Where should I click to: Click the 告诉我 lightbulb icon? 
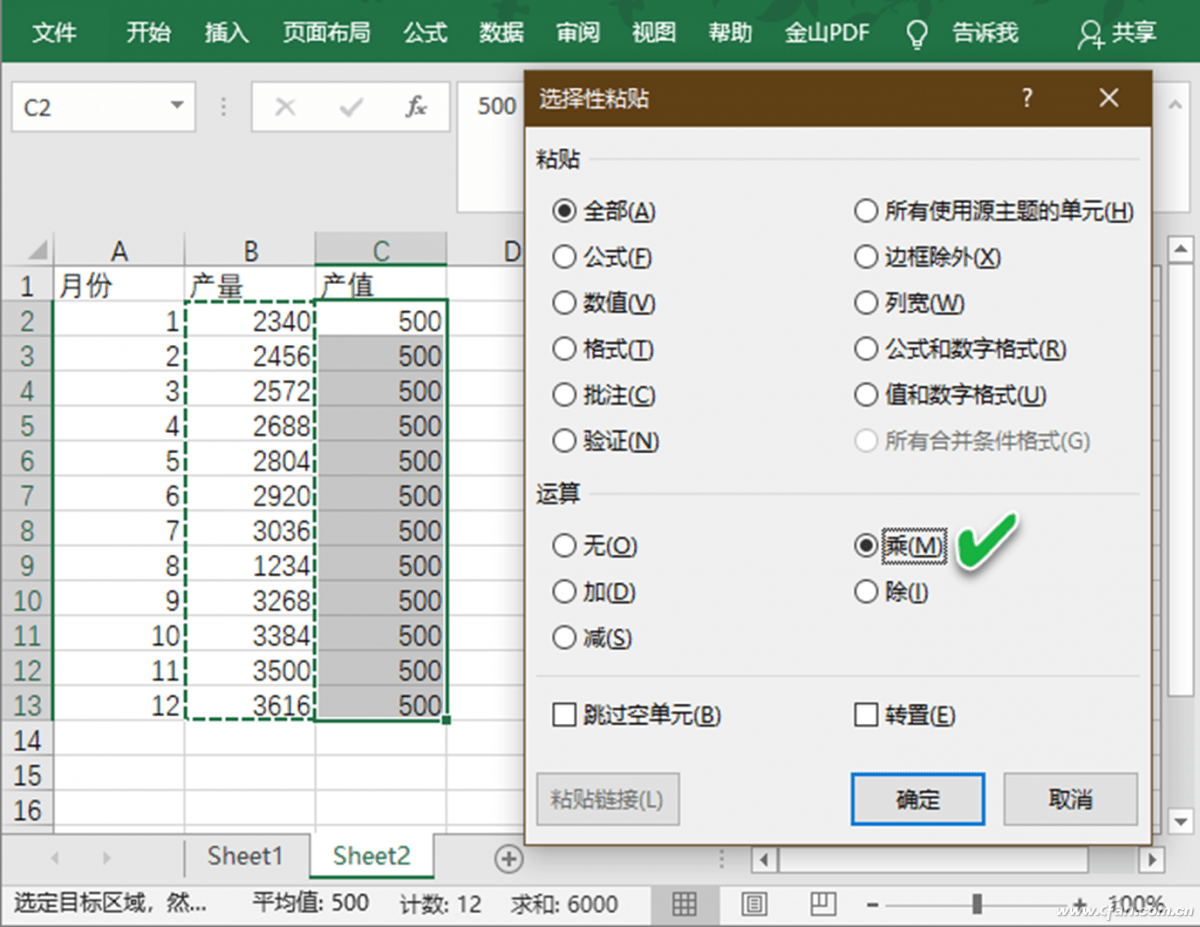point(914,32)
